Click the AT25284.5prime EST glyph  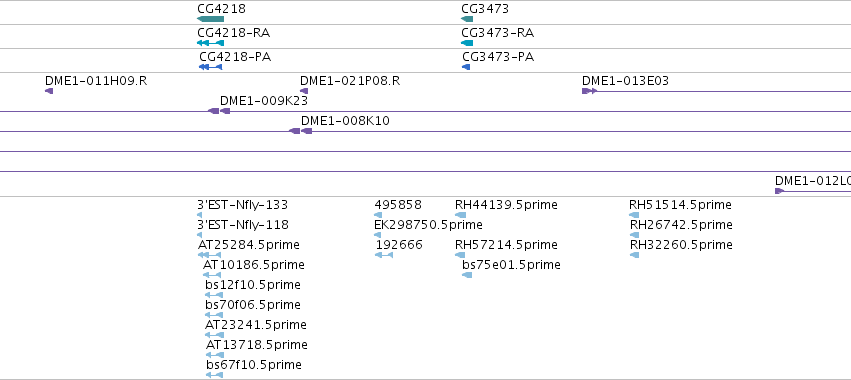point(209,255)
